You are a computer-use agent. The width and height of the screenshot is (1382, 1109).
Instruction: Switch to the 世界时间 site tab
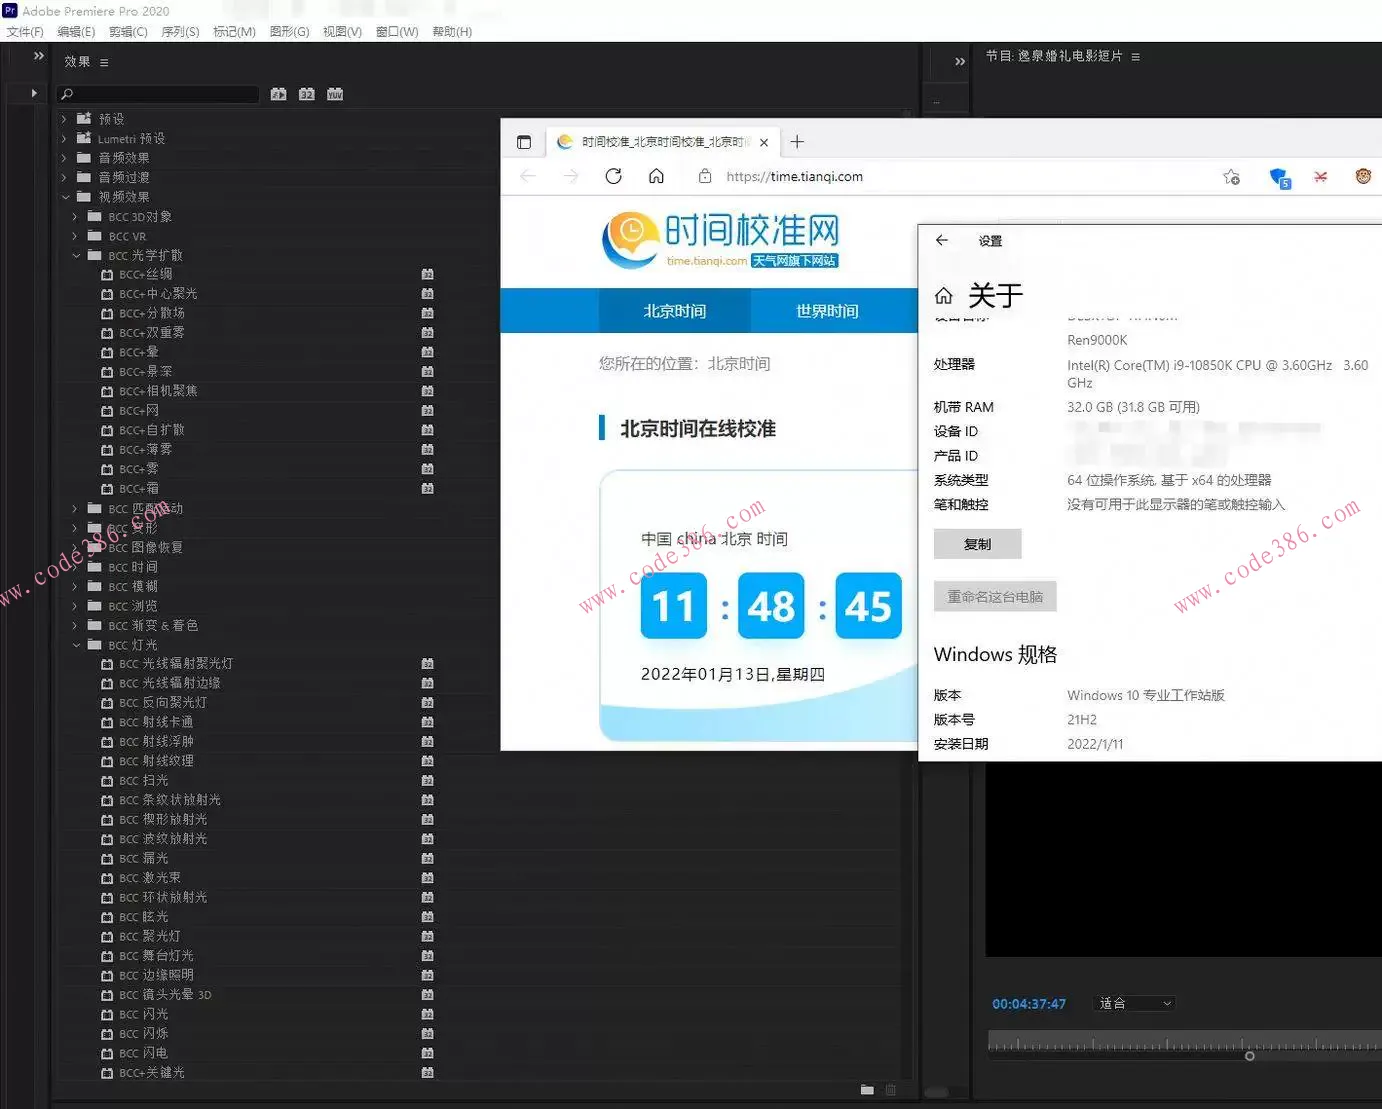(x=827, y=311)
